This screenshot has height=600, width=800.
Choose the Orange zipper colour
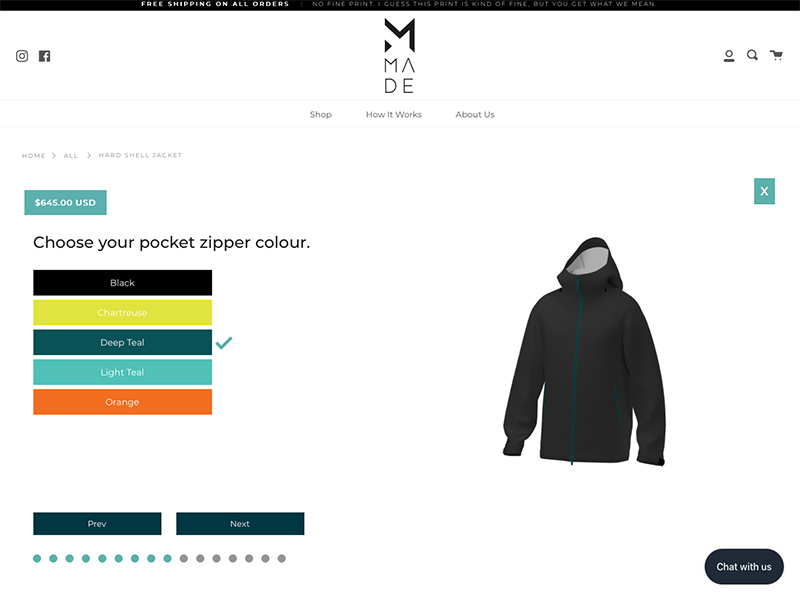coord(122,402)
